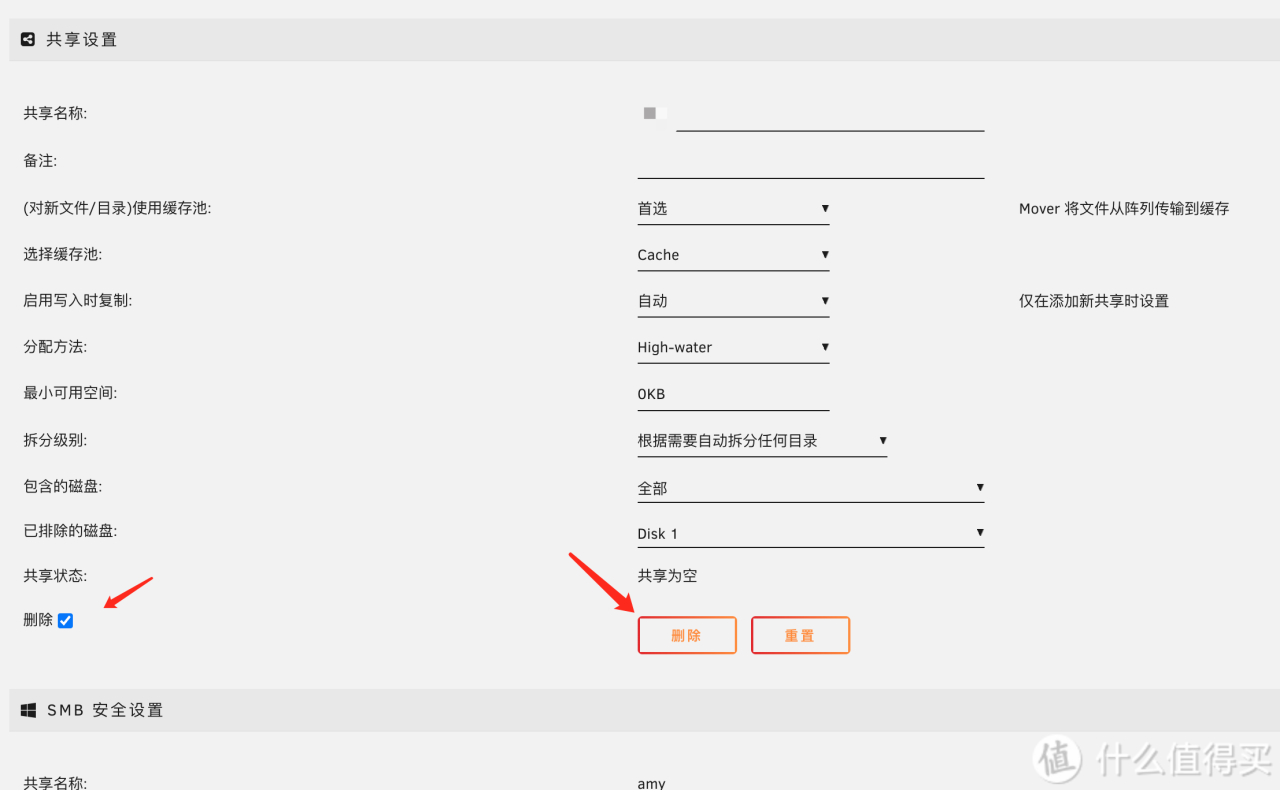Open the 拆分级别 split level dropdown
Image resolution: width=1280 pixels, height=790 pixels.
(762, 440)
